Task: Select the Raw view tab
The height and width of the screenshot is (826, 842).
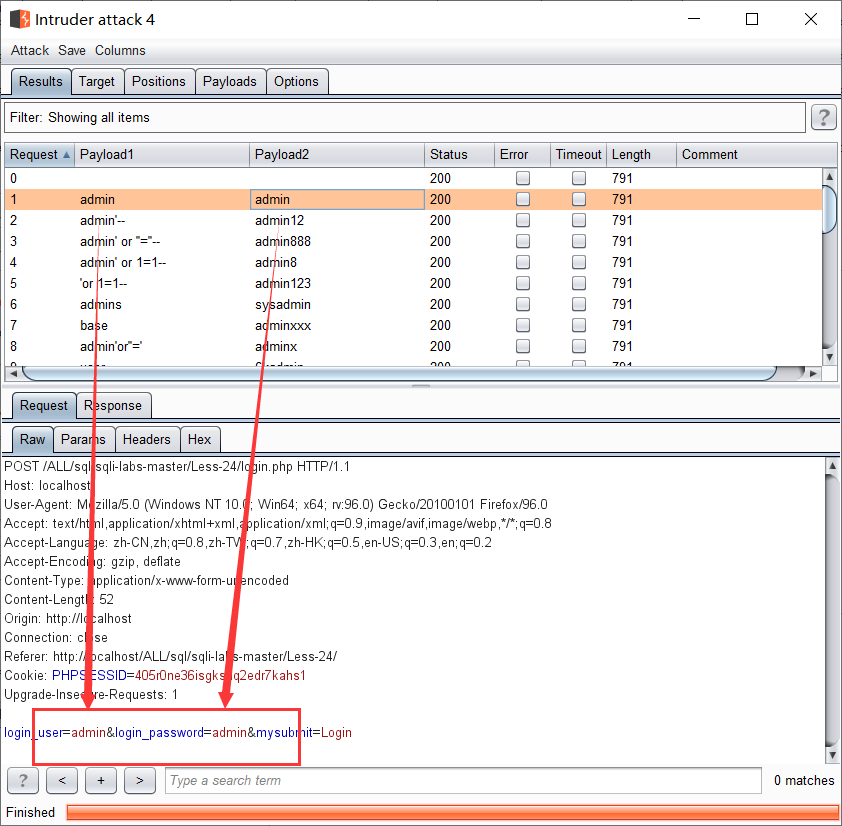Action: [x=32, y=439]
